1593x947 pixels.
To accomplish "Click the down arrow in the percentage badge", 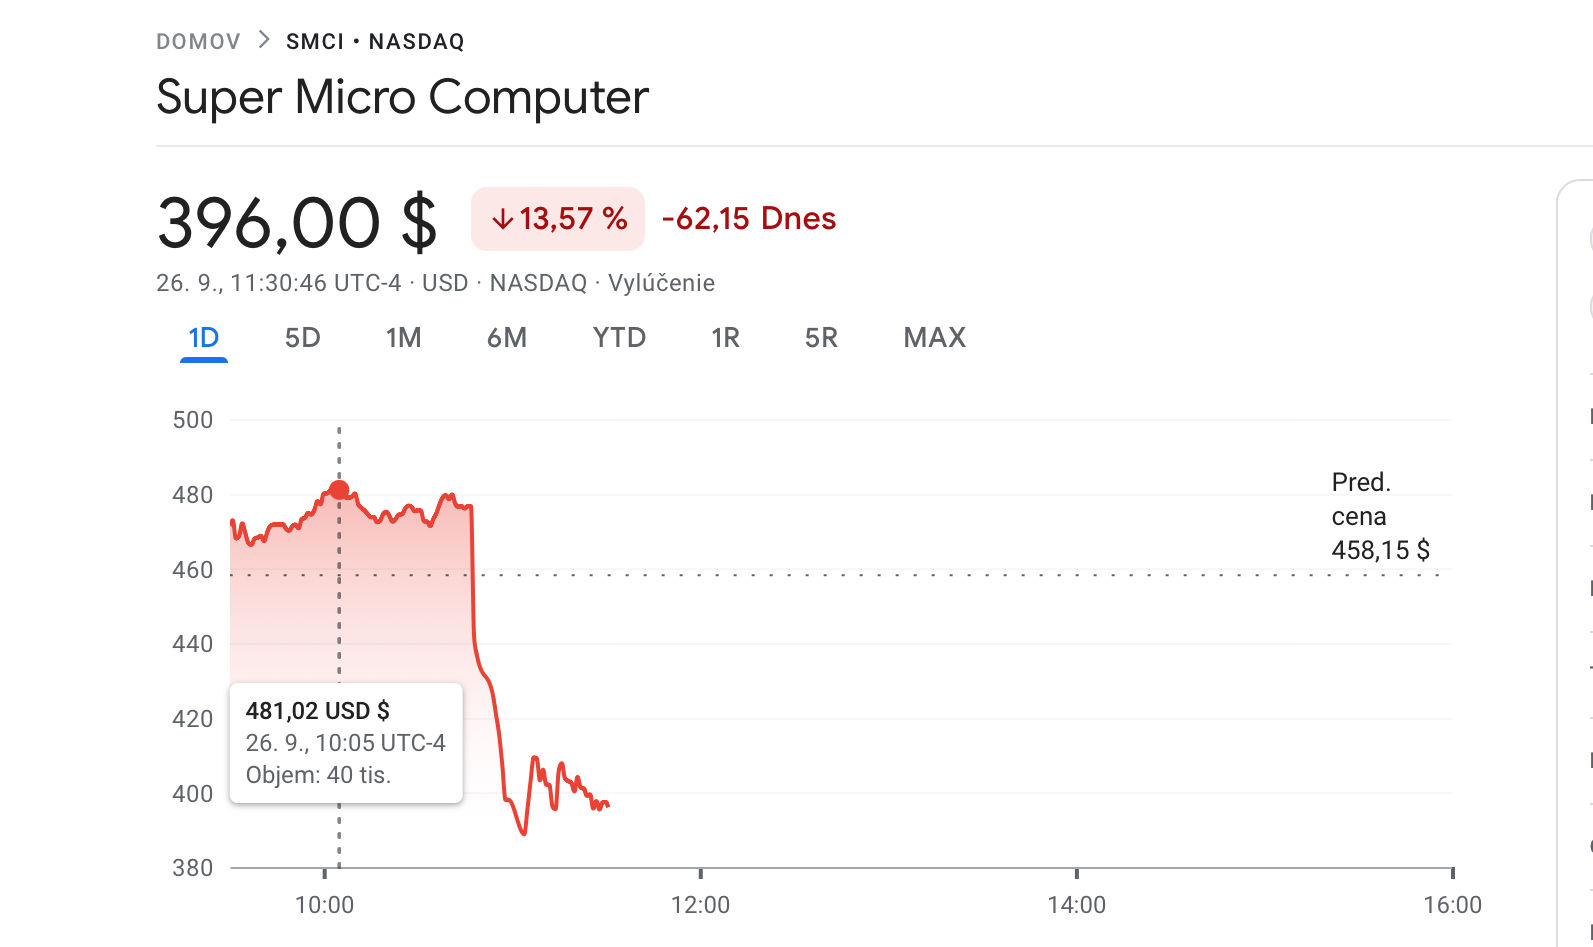I will (503, 219).
